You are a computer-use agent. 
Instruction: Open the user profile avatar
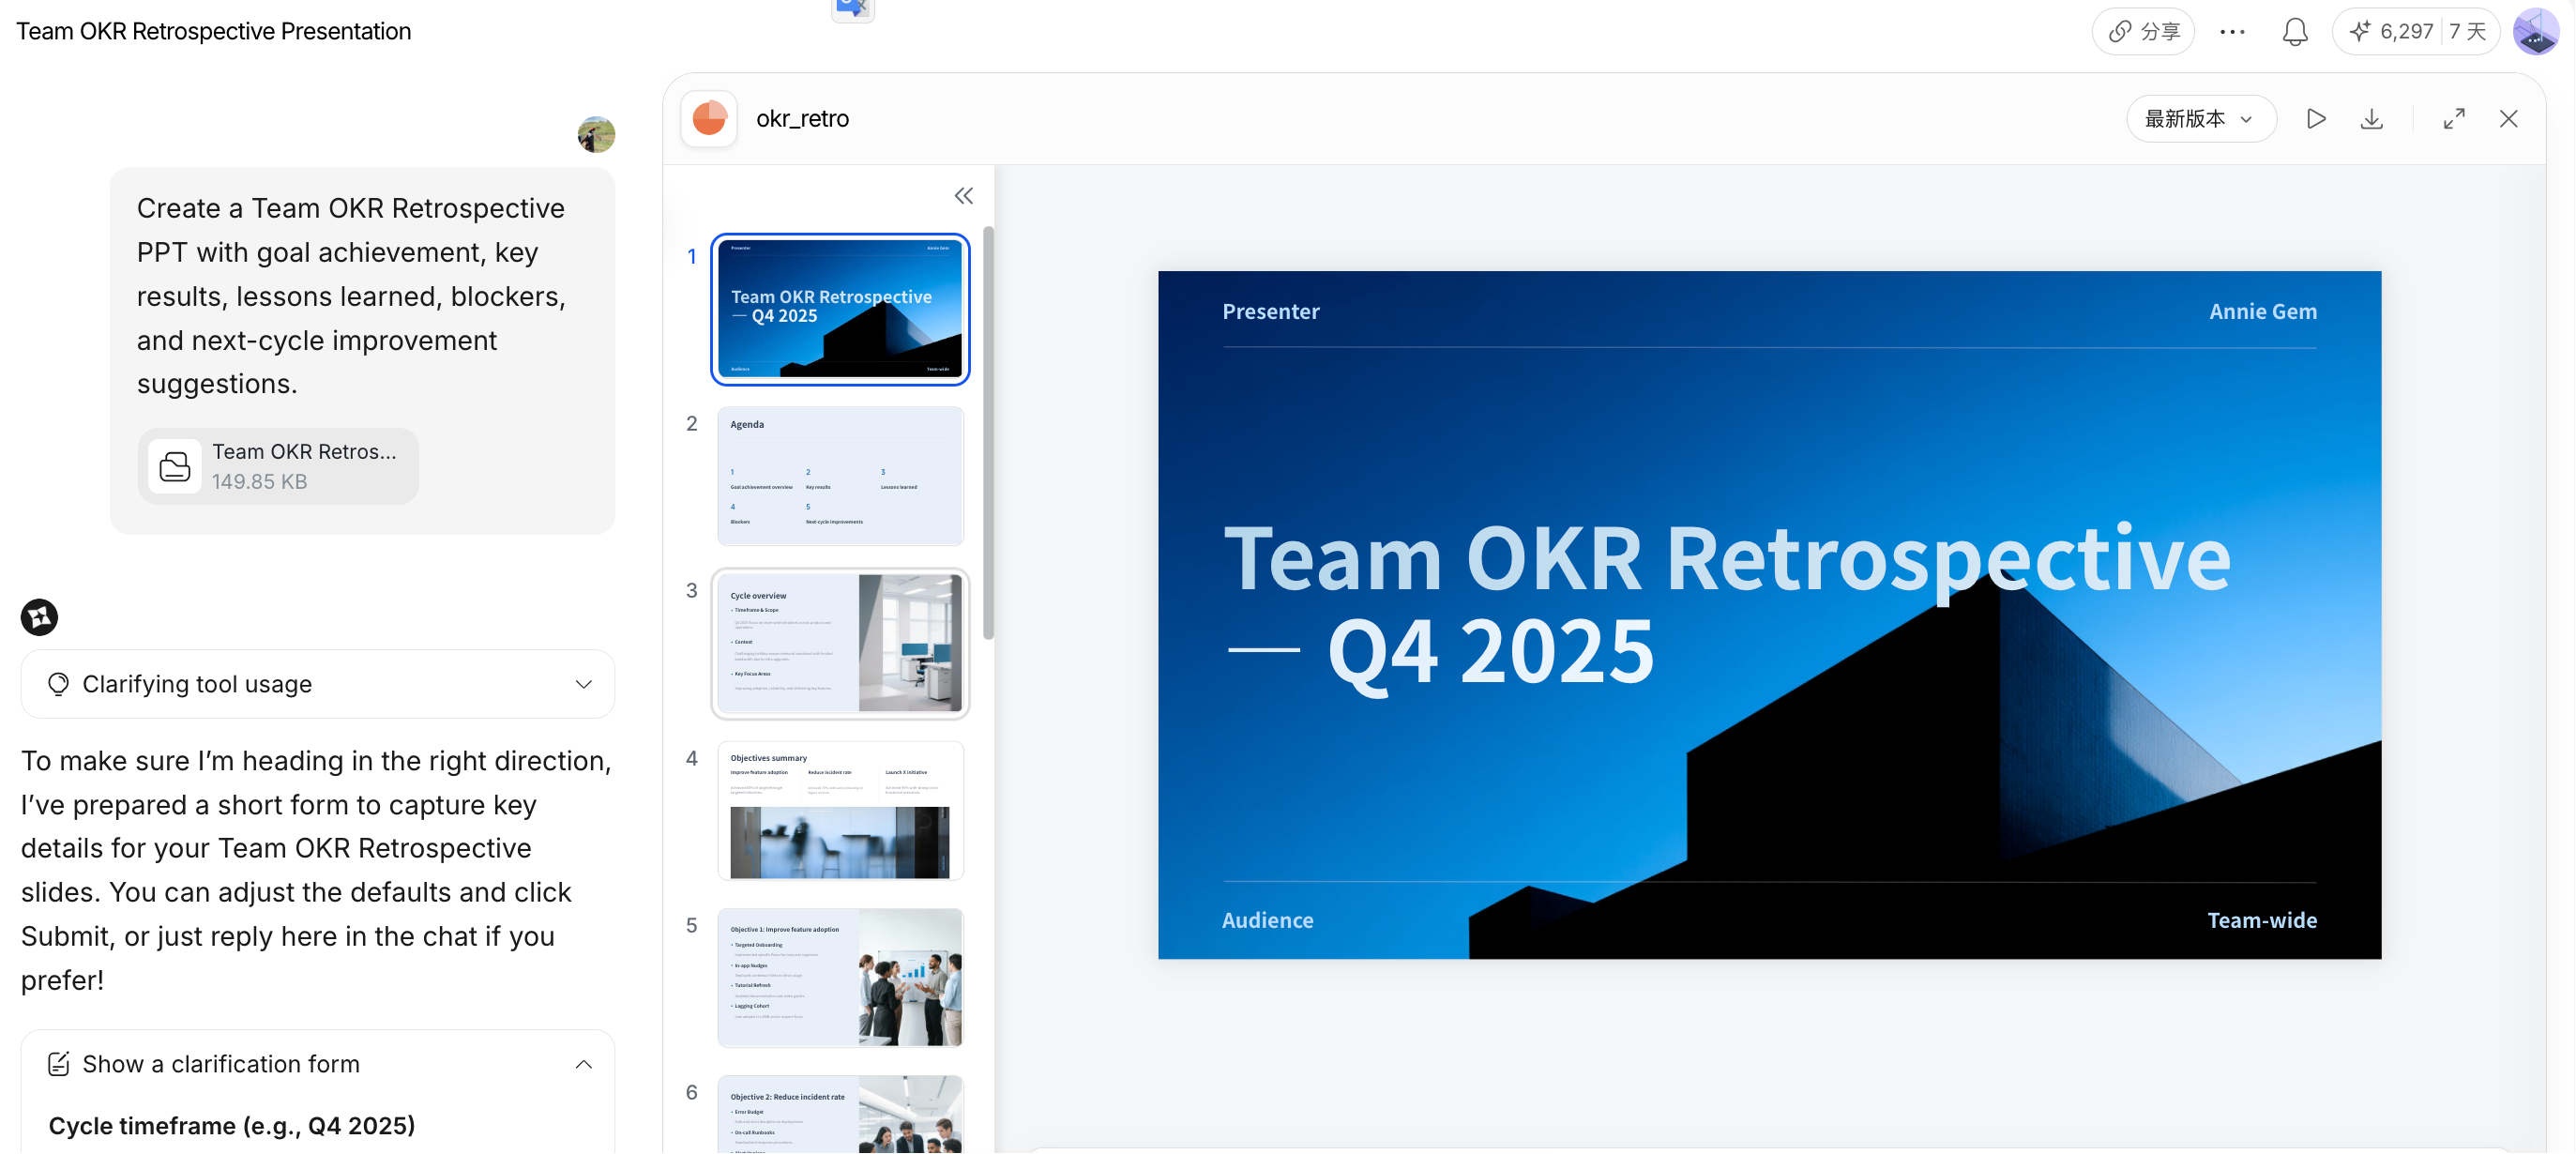point(2534,32)
